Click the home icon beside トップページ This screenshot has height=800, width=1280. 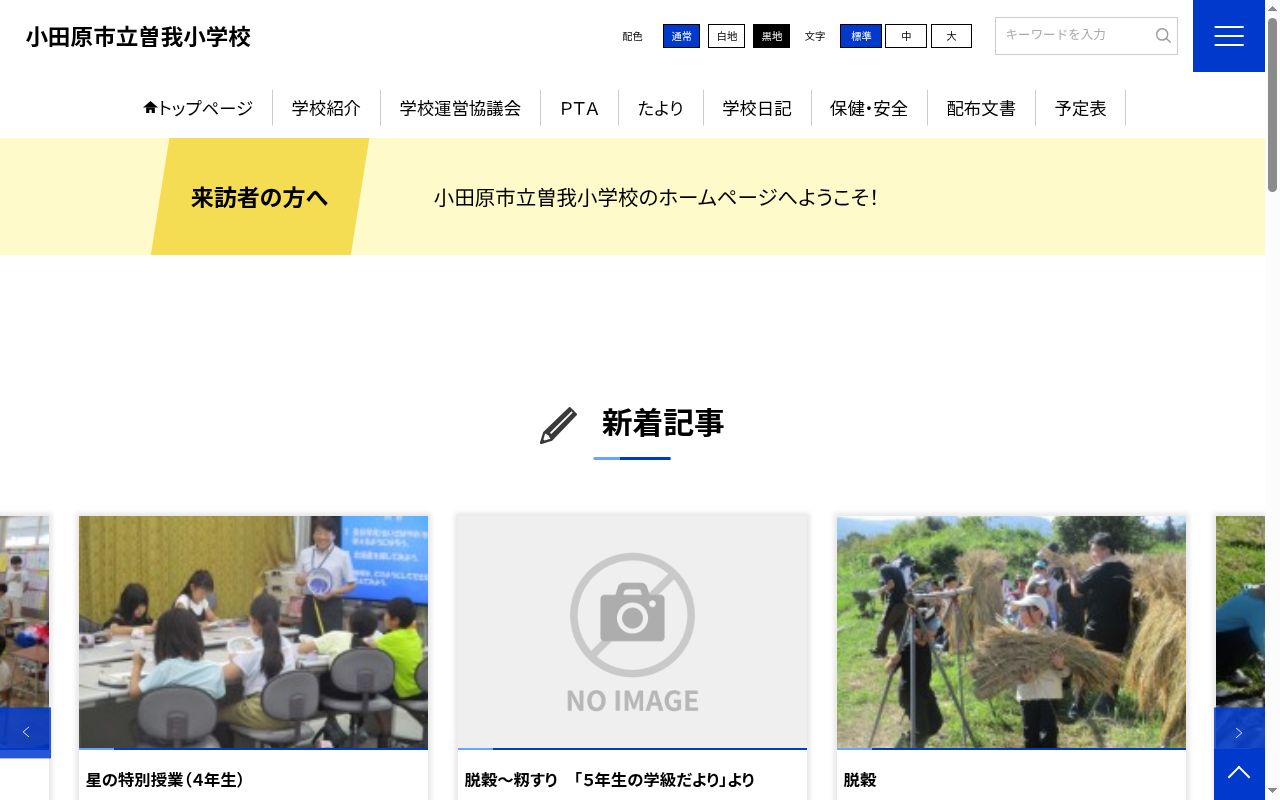(150, 107)
